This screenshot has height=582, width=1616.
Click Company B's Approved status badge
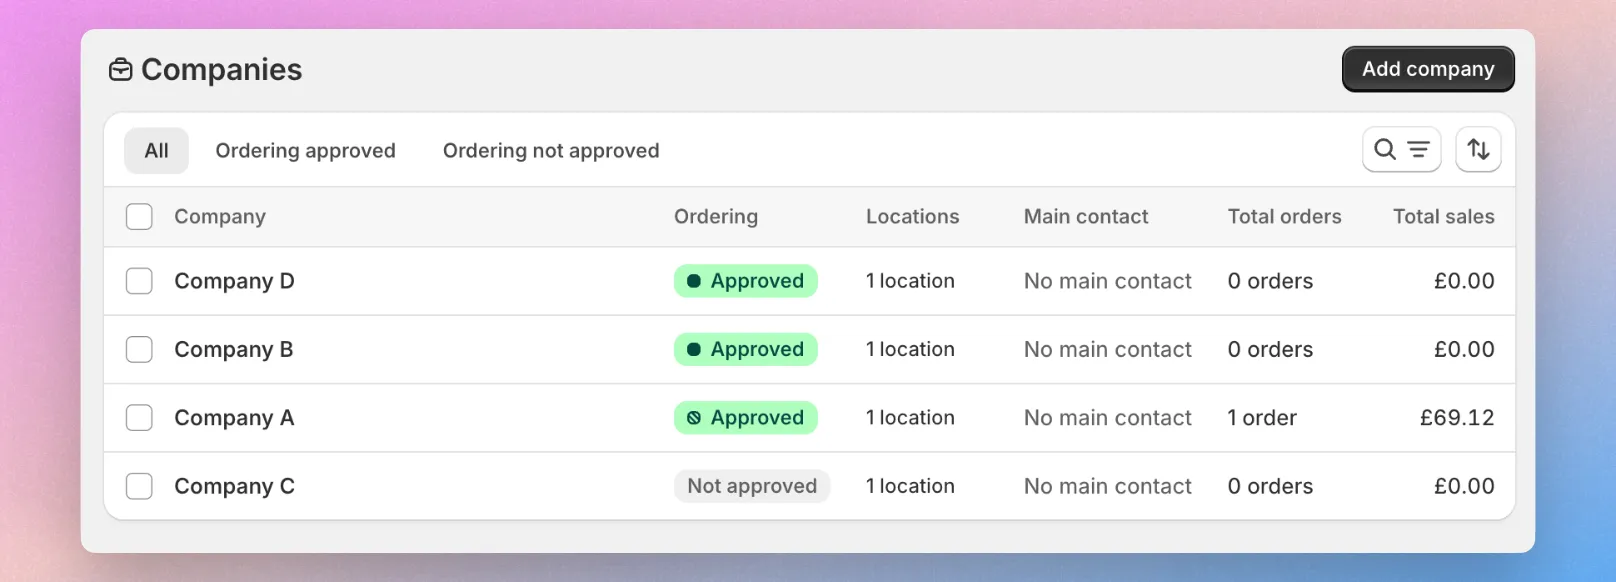[x=746, y=349]
